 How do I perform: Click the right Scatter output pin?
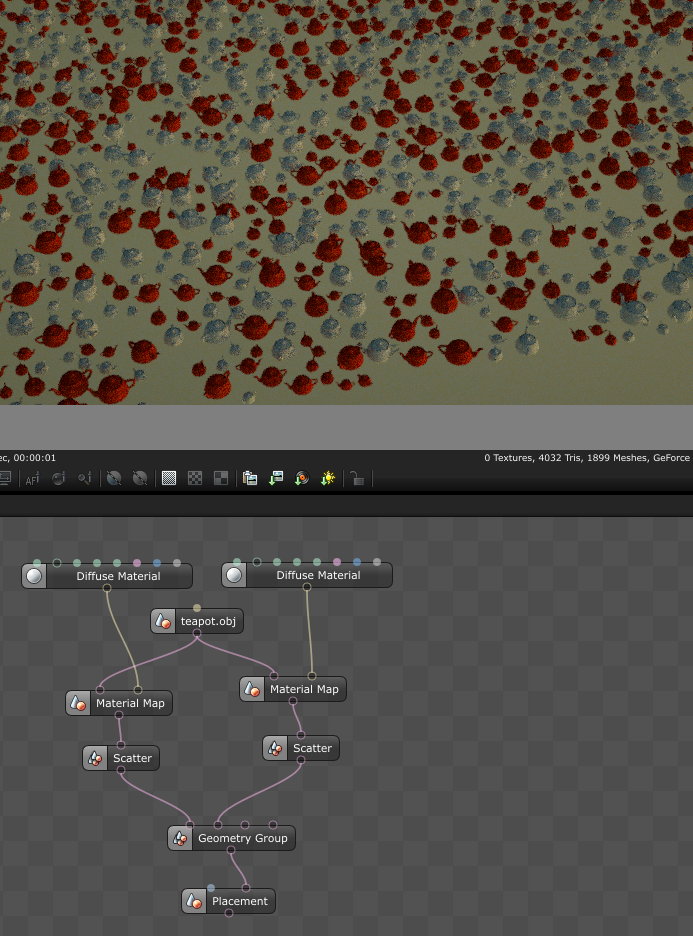coord(301,760)
